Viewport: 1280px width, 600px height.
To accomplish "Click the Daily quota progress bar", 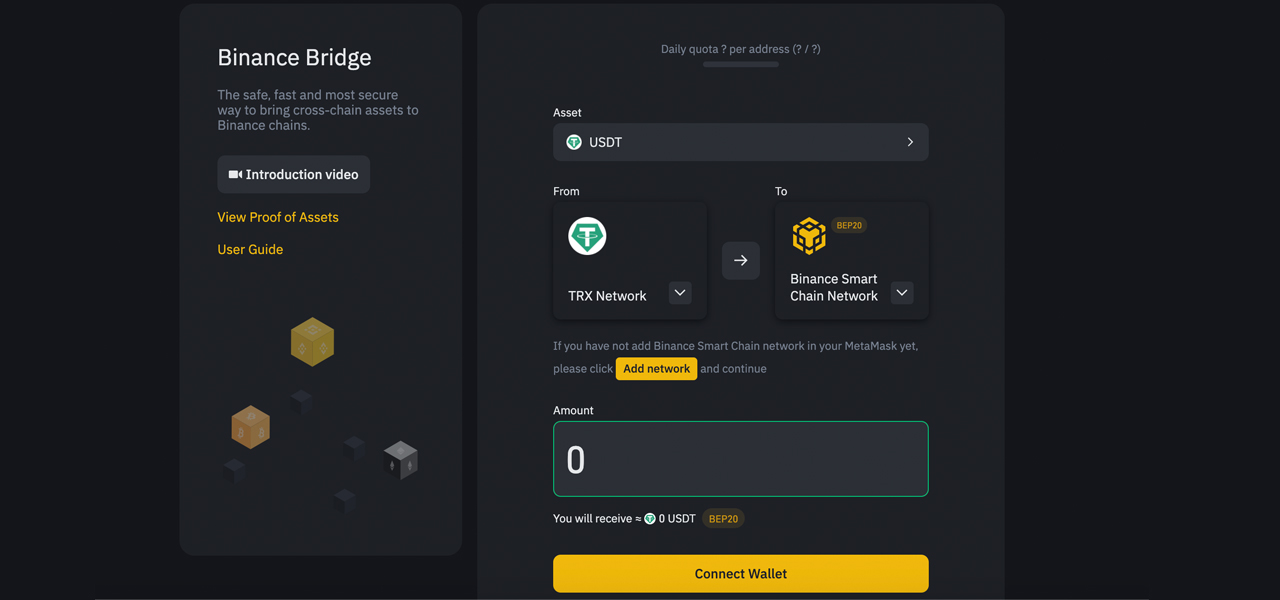I will pyautogui.click(x=740, y=65).
